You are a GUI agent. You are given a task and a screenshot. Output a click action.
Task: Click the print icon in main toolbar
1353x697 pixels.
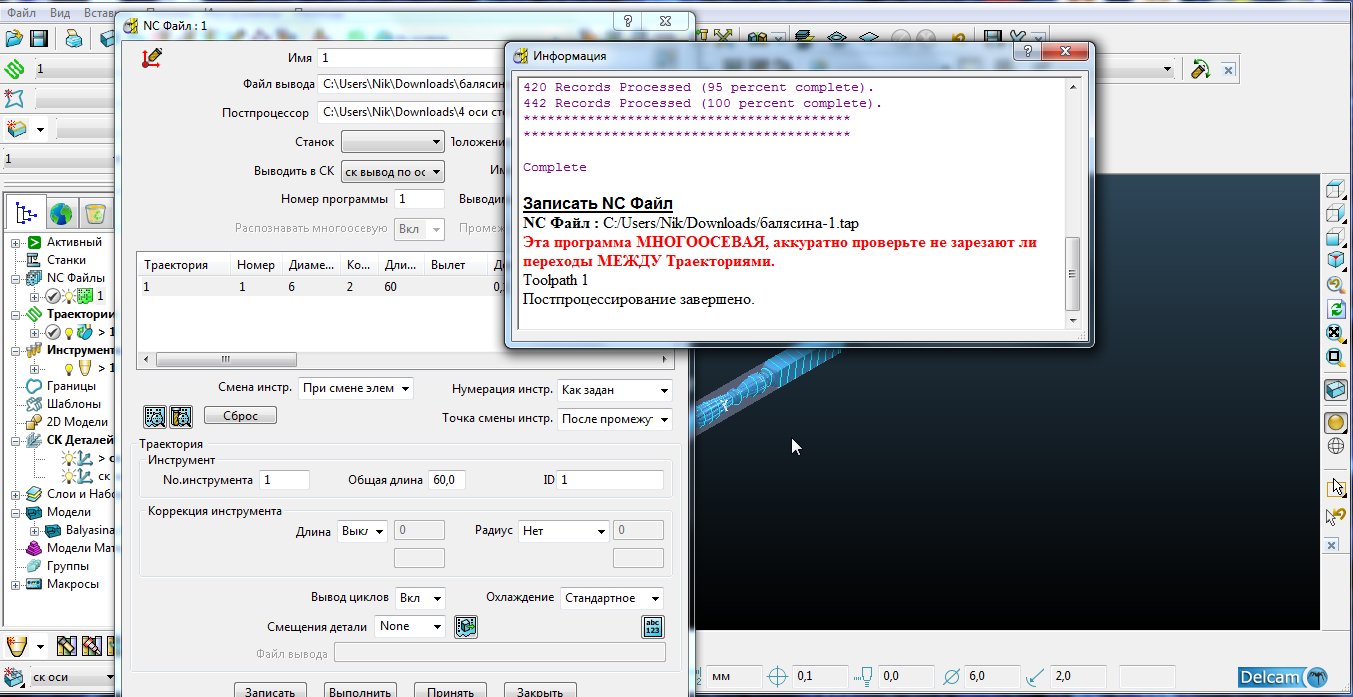click(74, 38)
